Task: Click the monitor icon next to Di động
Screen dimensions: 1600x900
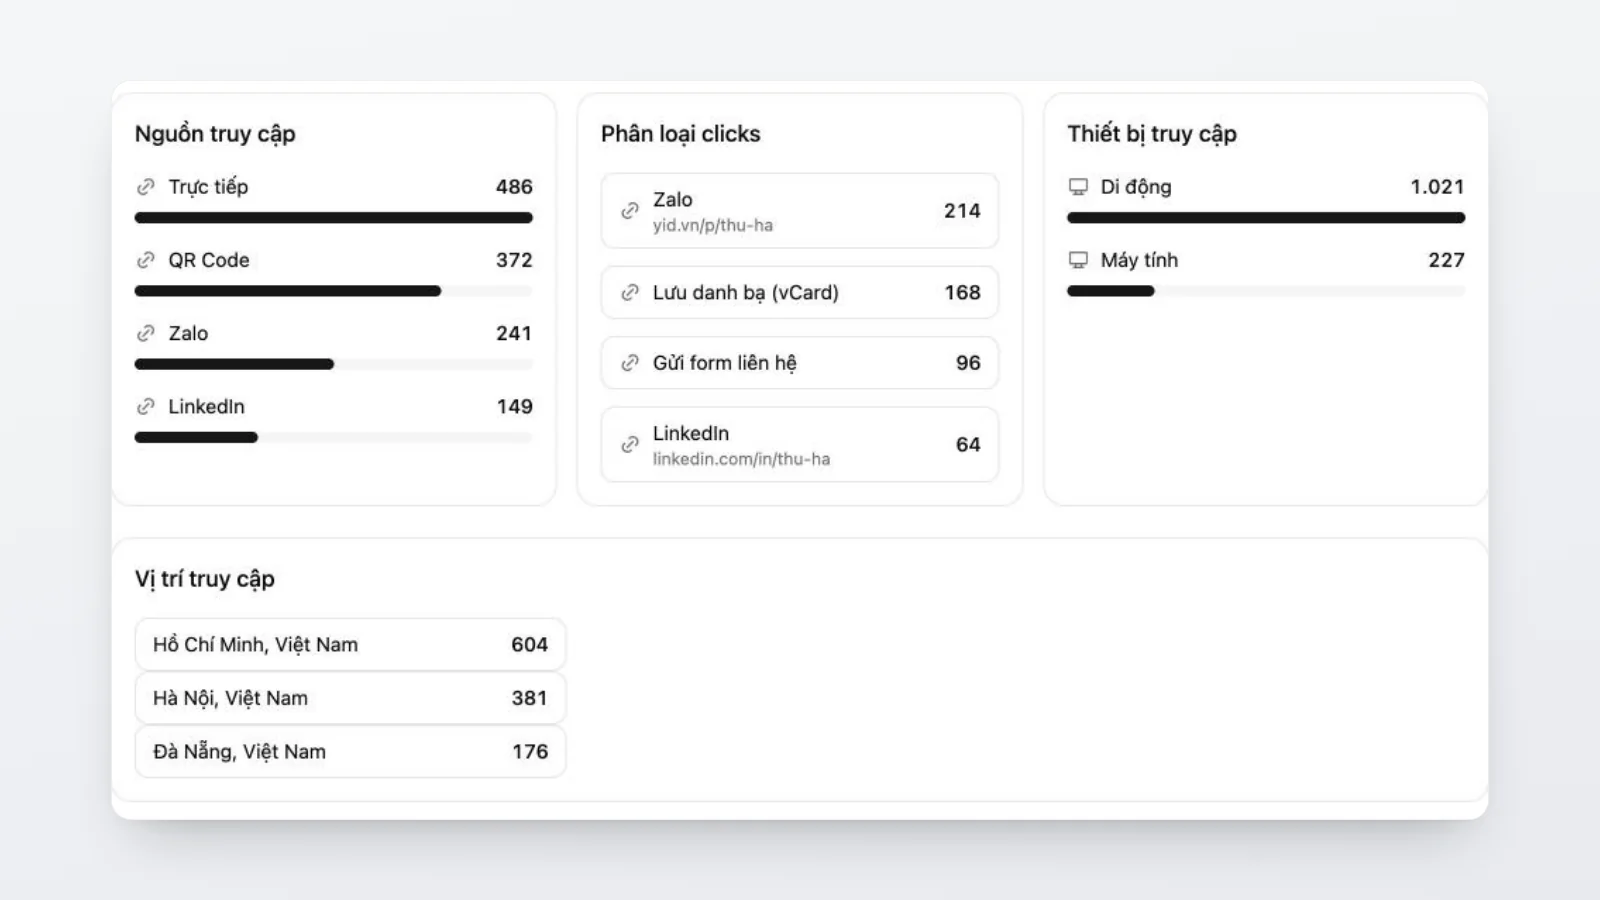Action: click(x=1078, y=187)
